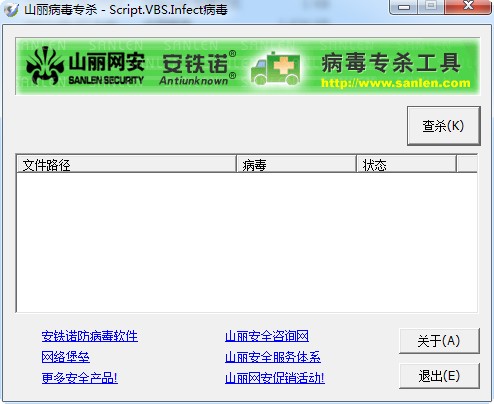Viewport: 494px width, 404px height.
Task: Click the http://www.sanlen.com banner URL
Action: pos(396,83)
